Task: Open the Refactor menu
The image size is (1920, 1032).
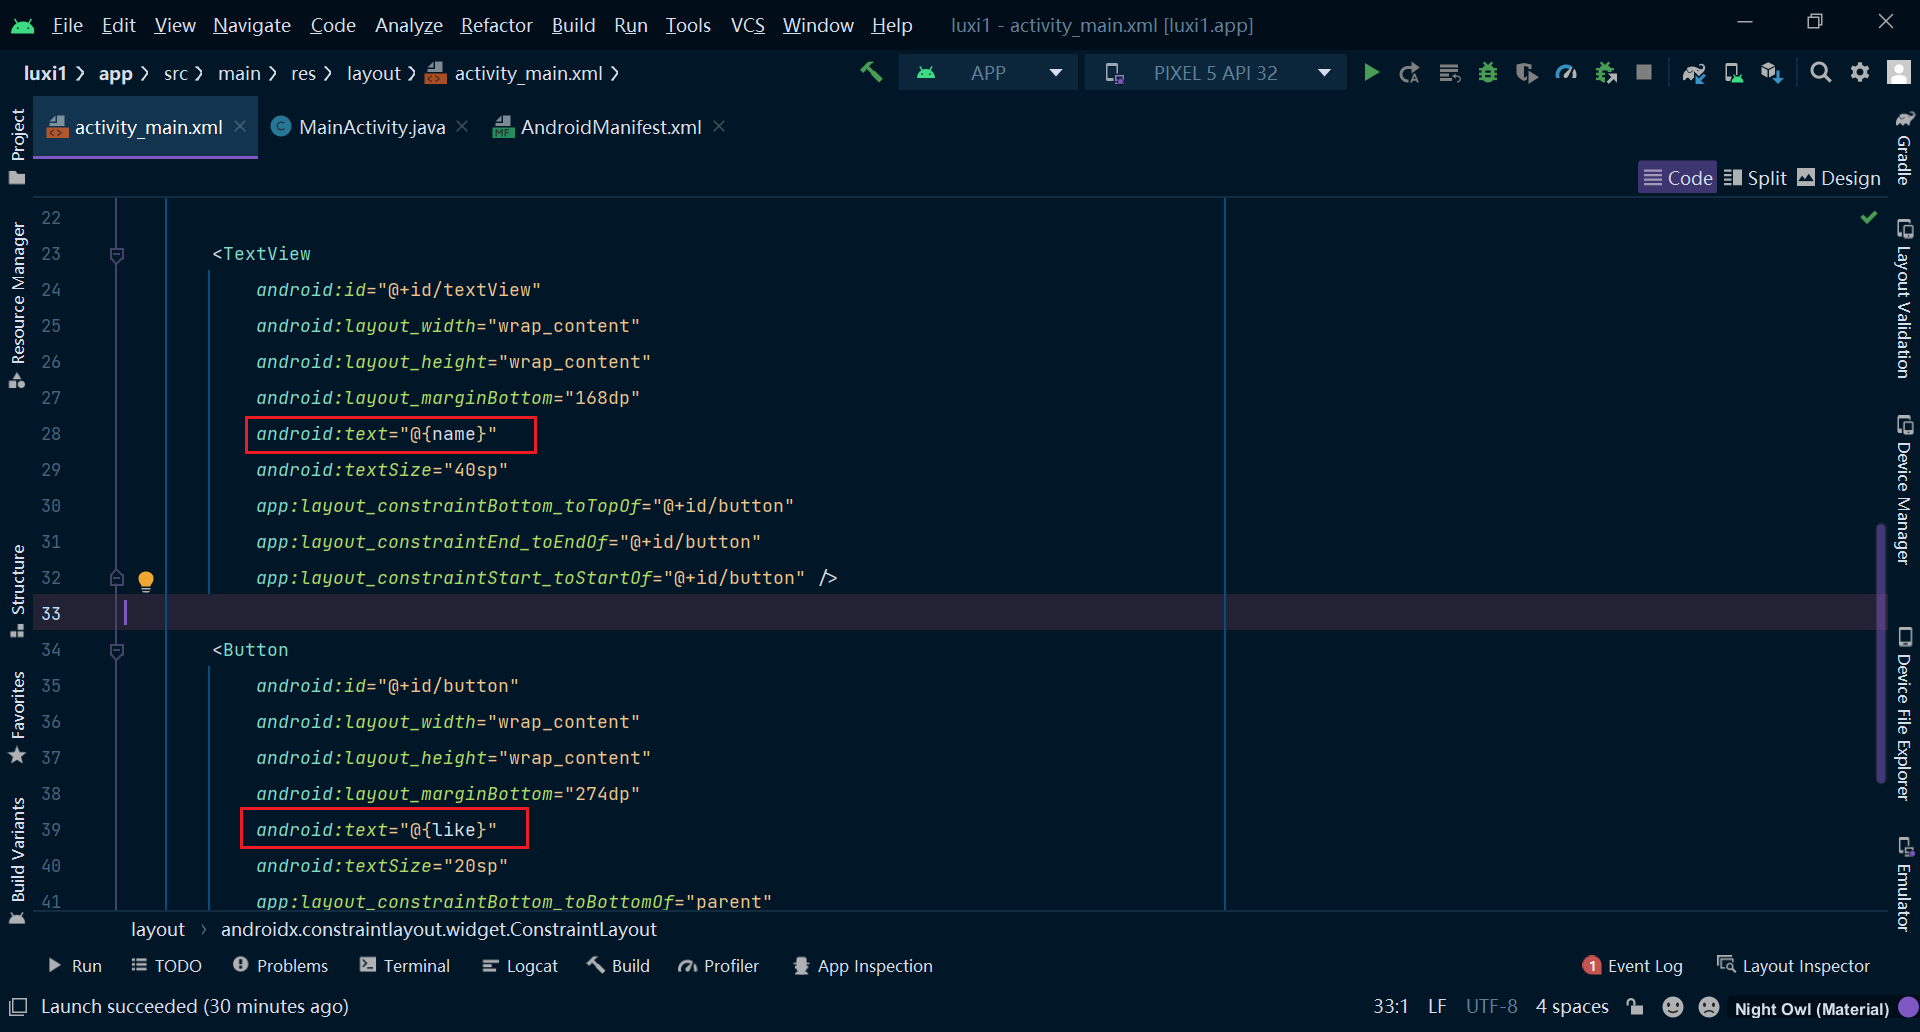Action: tap(496, 25)
